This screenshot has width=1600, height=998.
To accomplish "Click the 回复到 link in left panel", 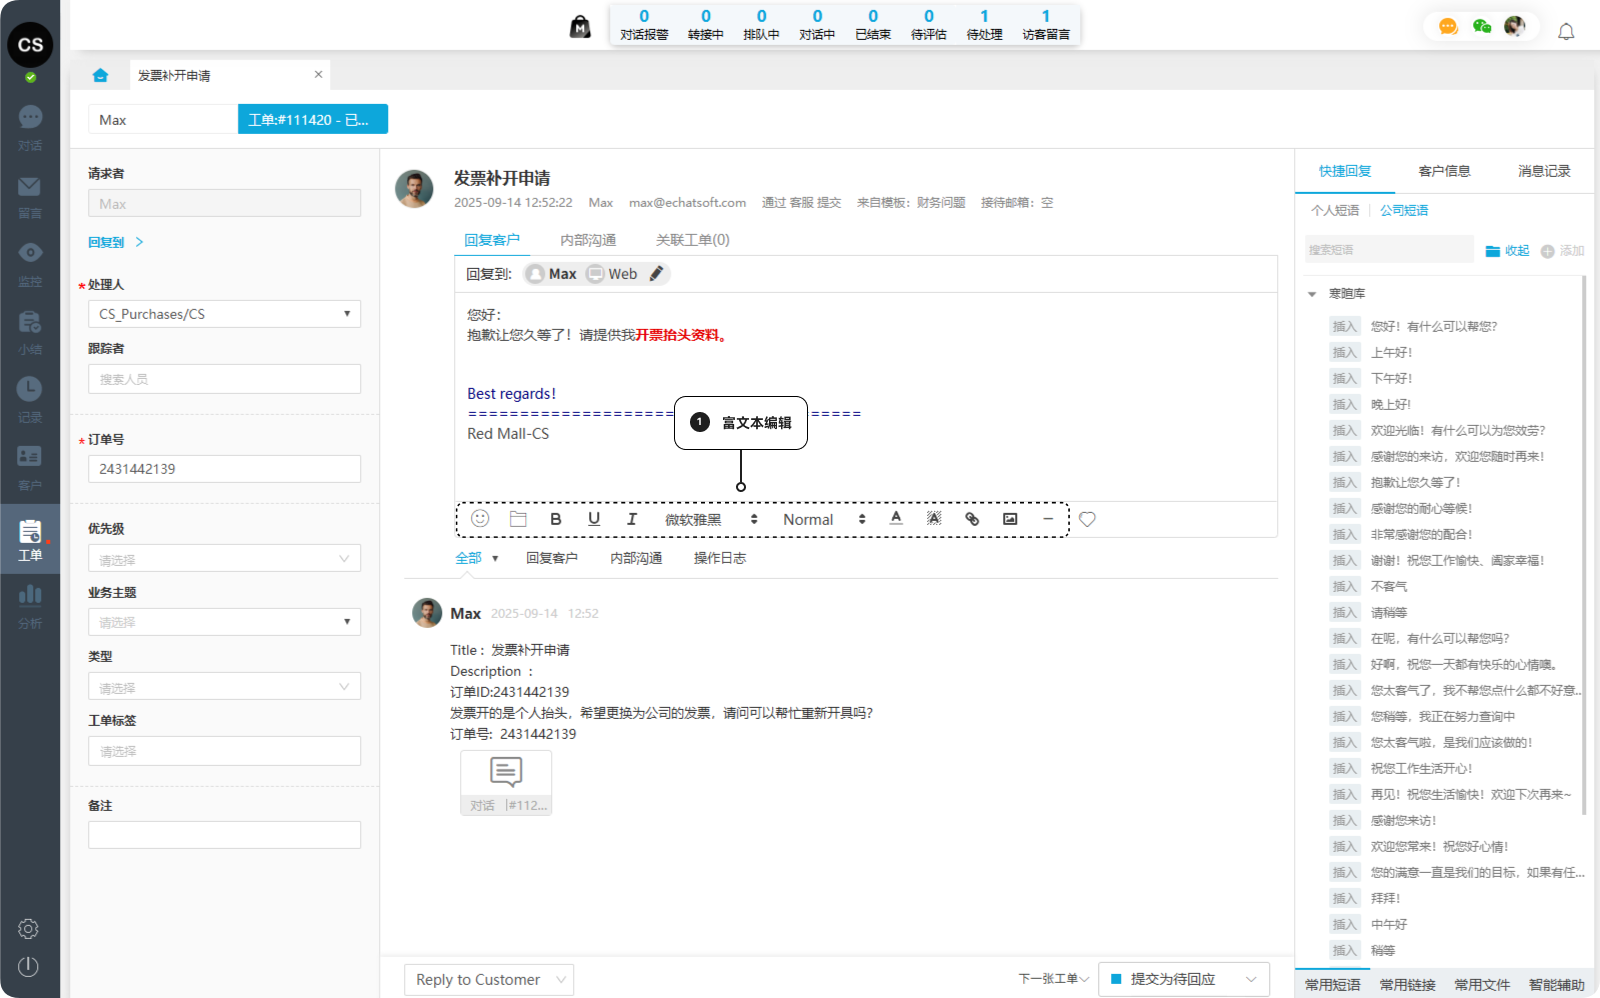I will [106, 242].
